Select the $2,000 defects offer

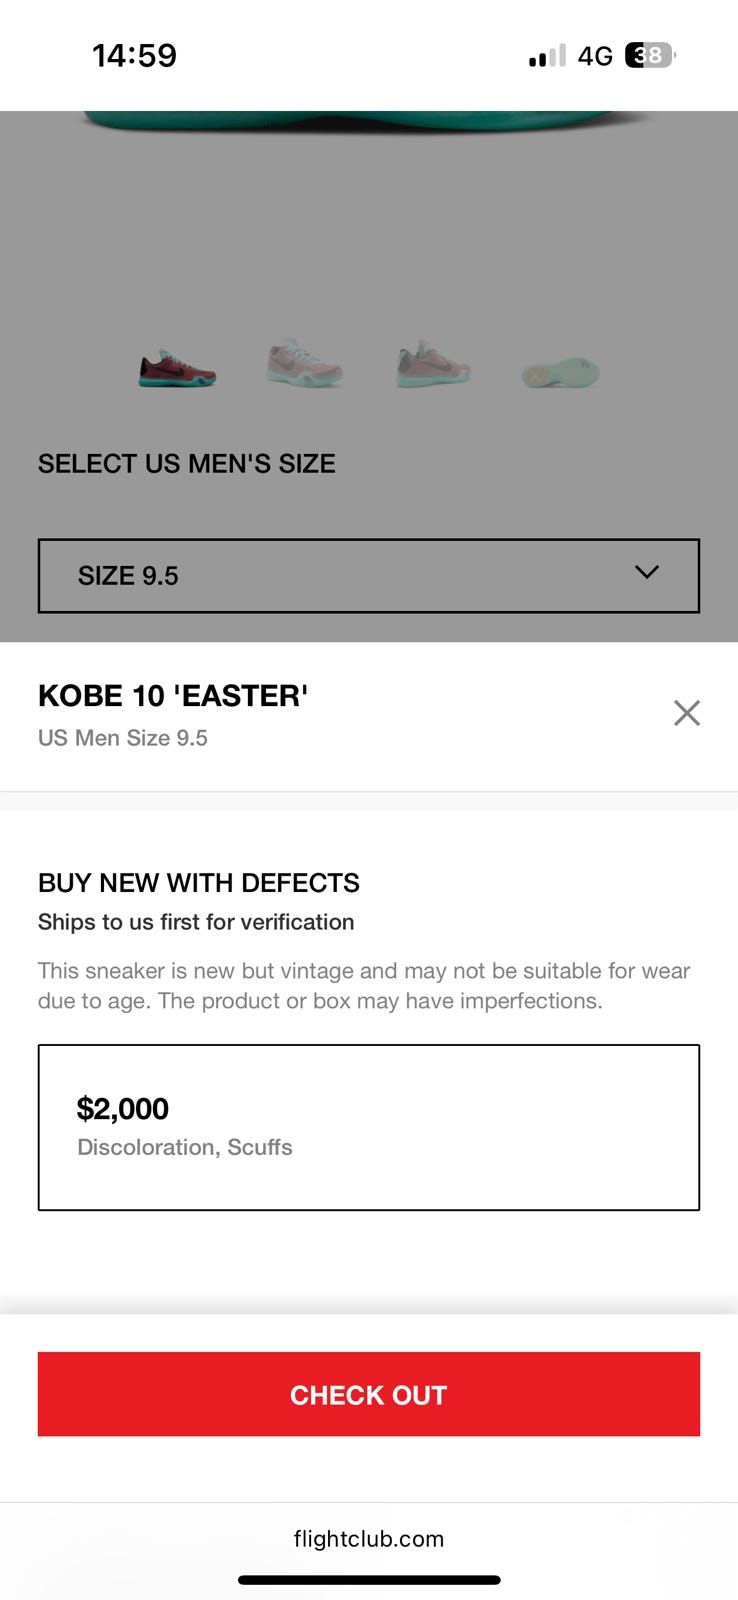tap(368, 1127)
